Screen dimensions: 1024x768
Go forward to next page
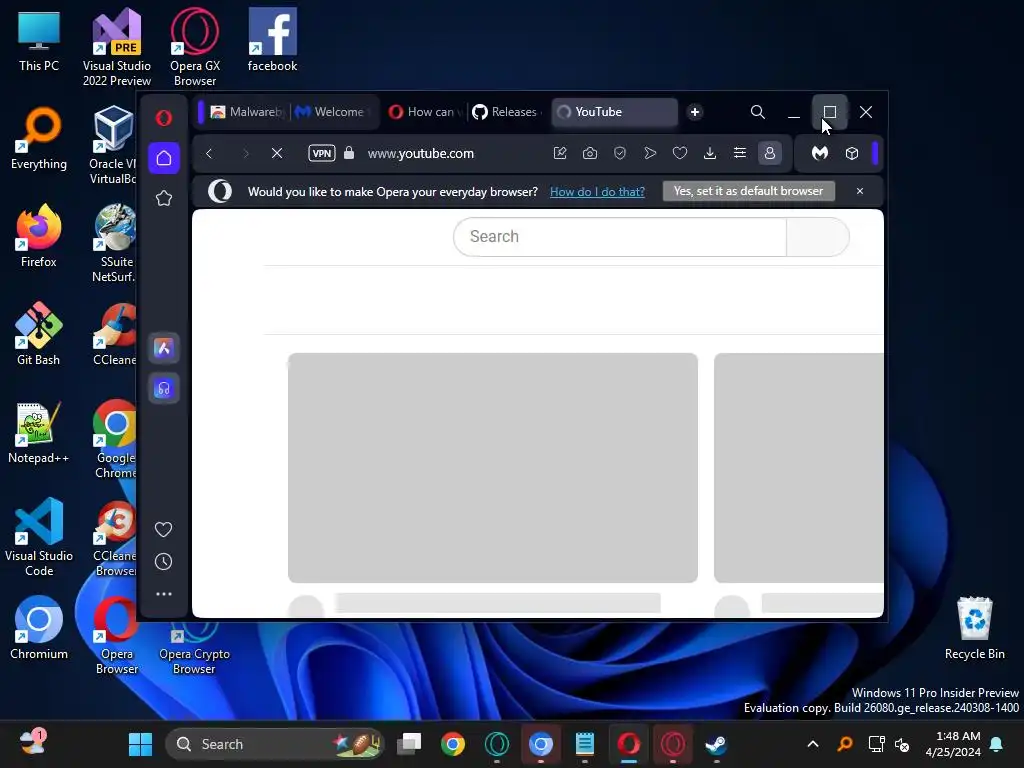point(246,153)
